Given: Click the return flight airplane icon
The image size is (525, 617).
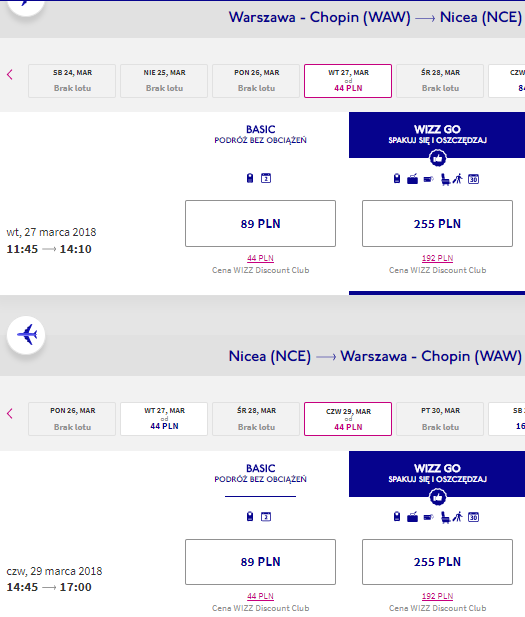Looking at the screenshot, I should (x=26, y=335).
